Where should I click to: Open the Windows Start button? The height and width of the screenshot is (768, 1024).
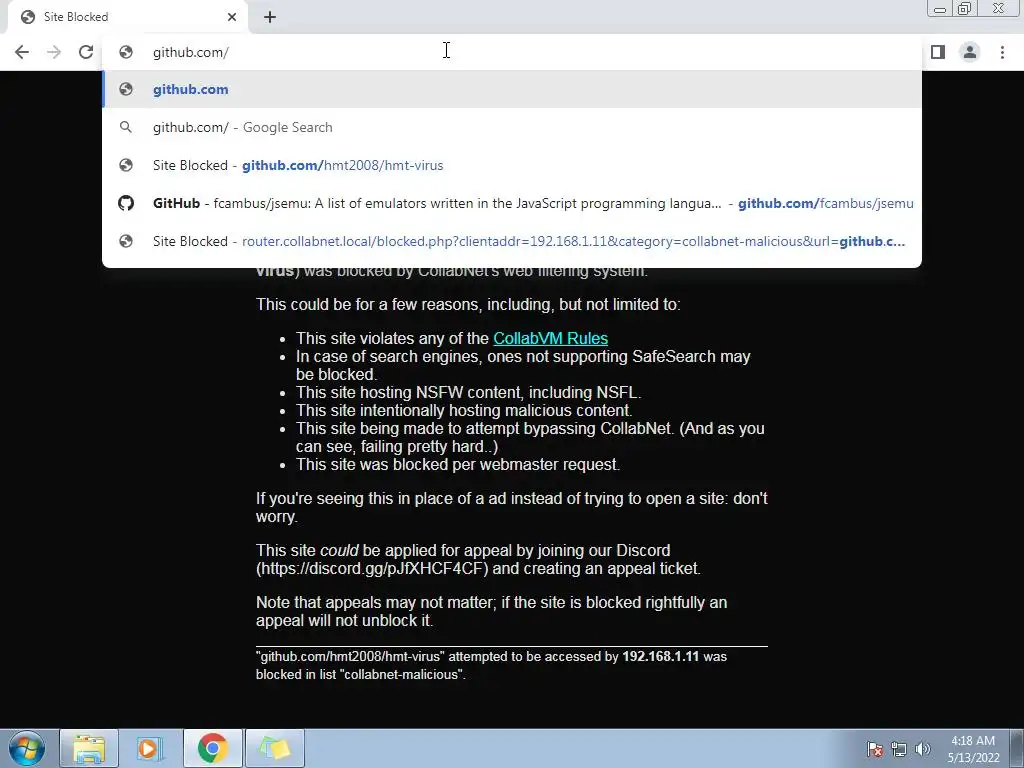(27, 748)
